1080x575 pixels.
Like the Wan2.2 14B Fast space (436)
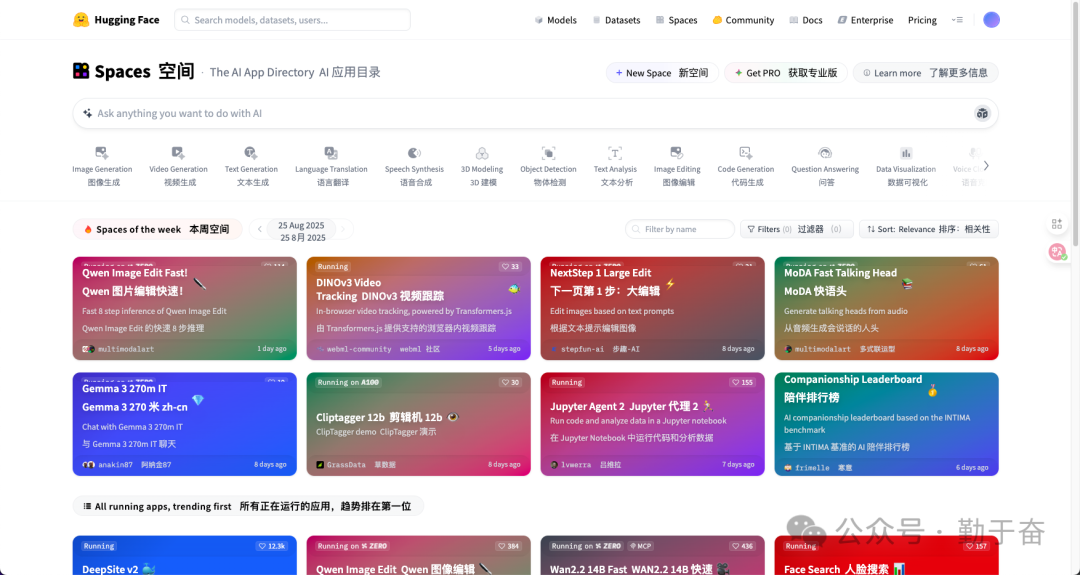tap(742, 546)
